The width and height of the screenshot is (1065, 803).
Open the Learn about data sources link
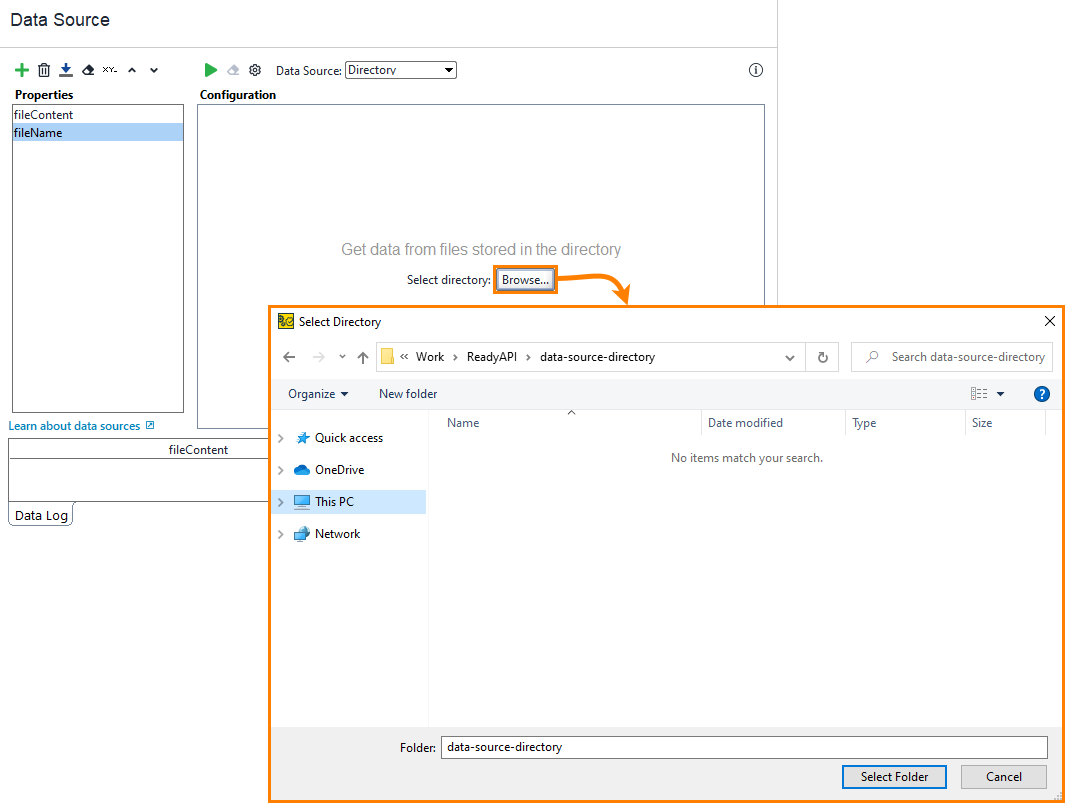coord(75,425)
